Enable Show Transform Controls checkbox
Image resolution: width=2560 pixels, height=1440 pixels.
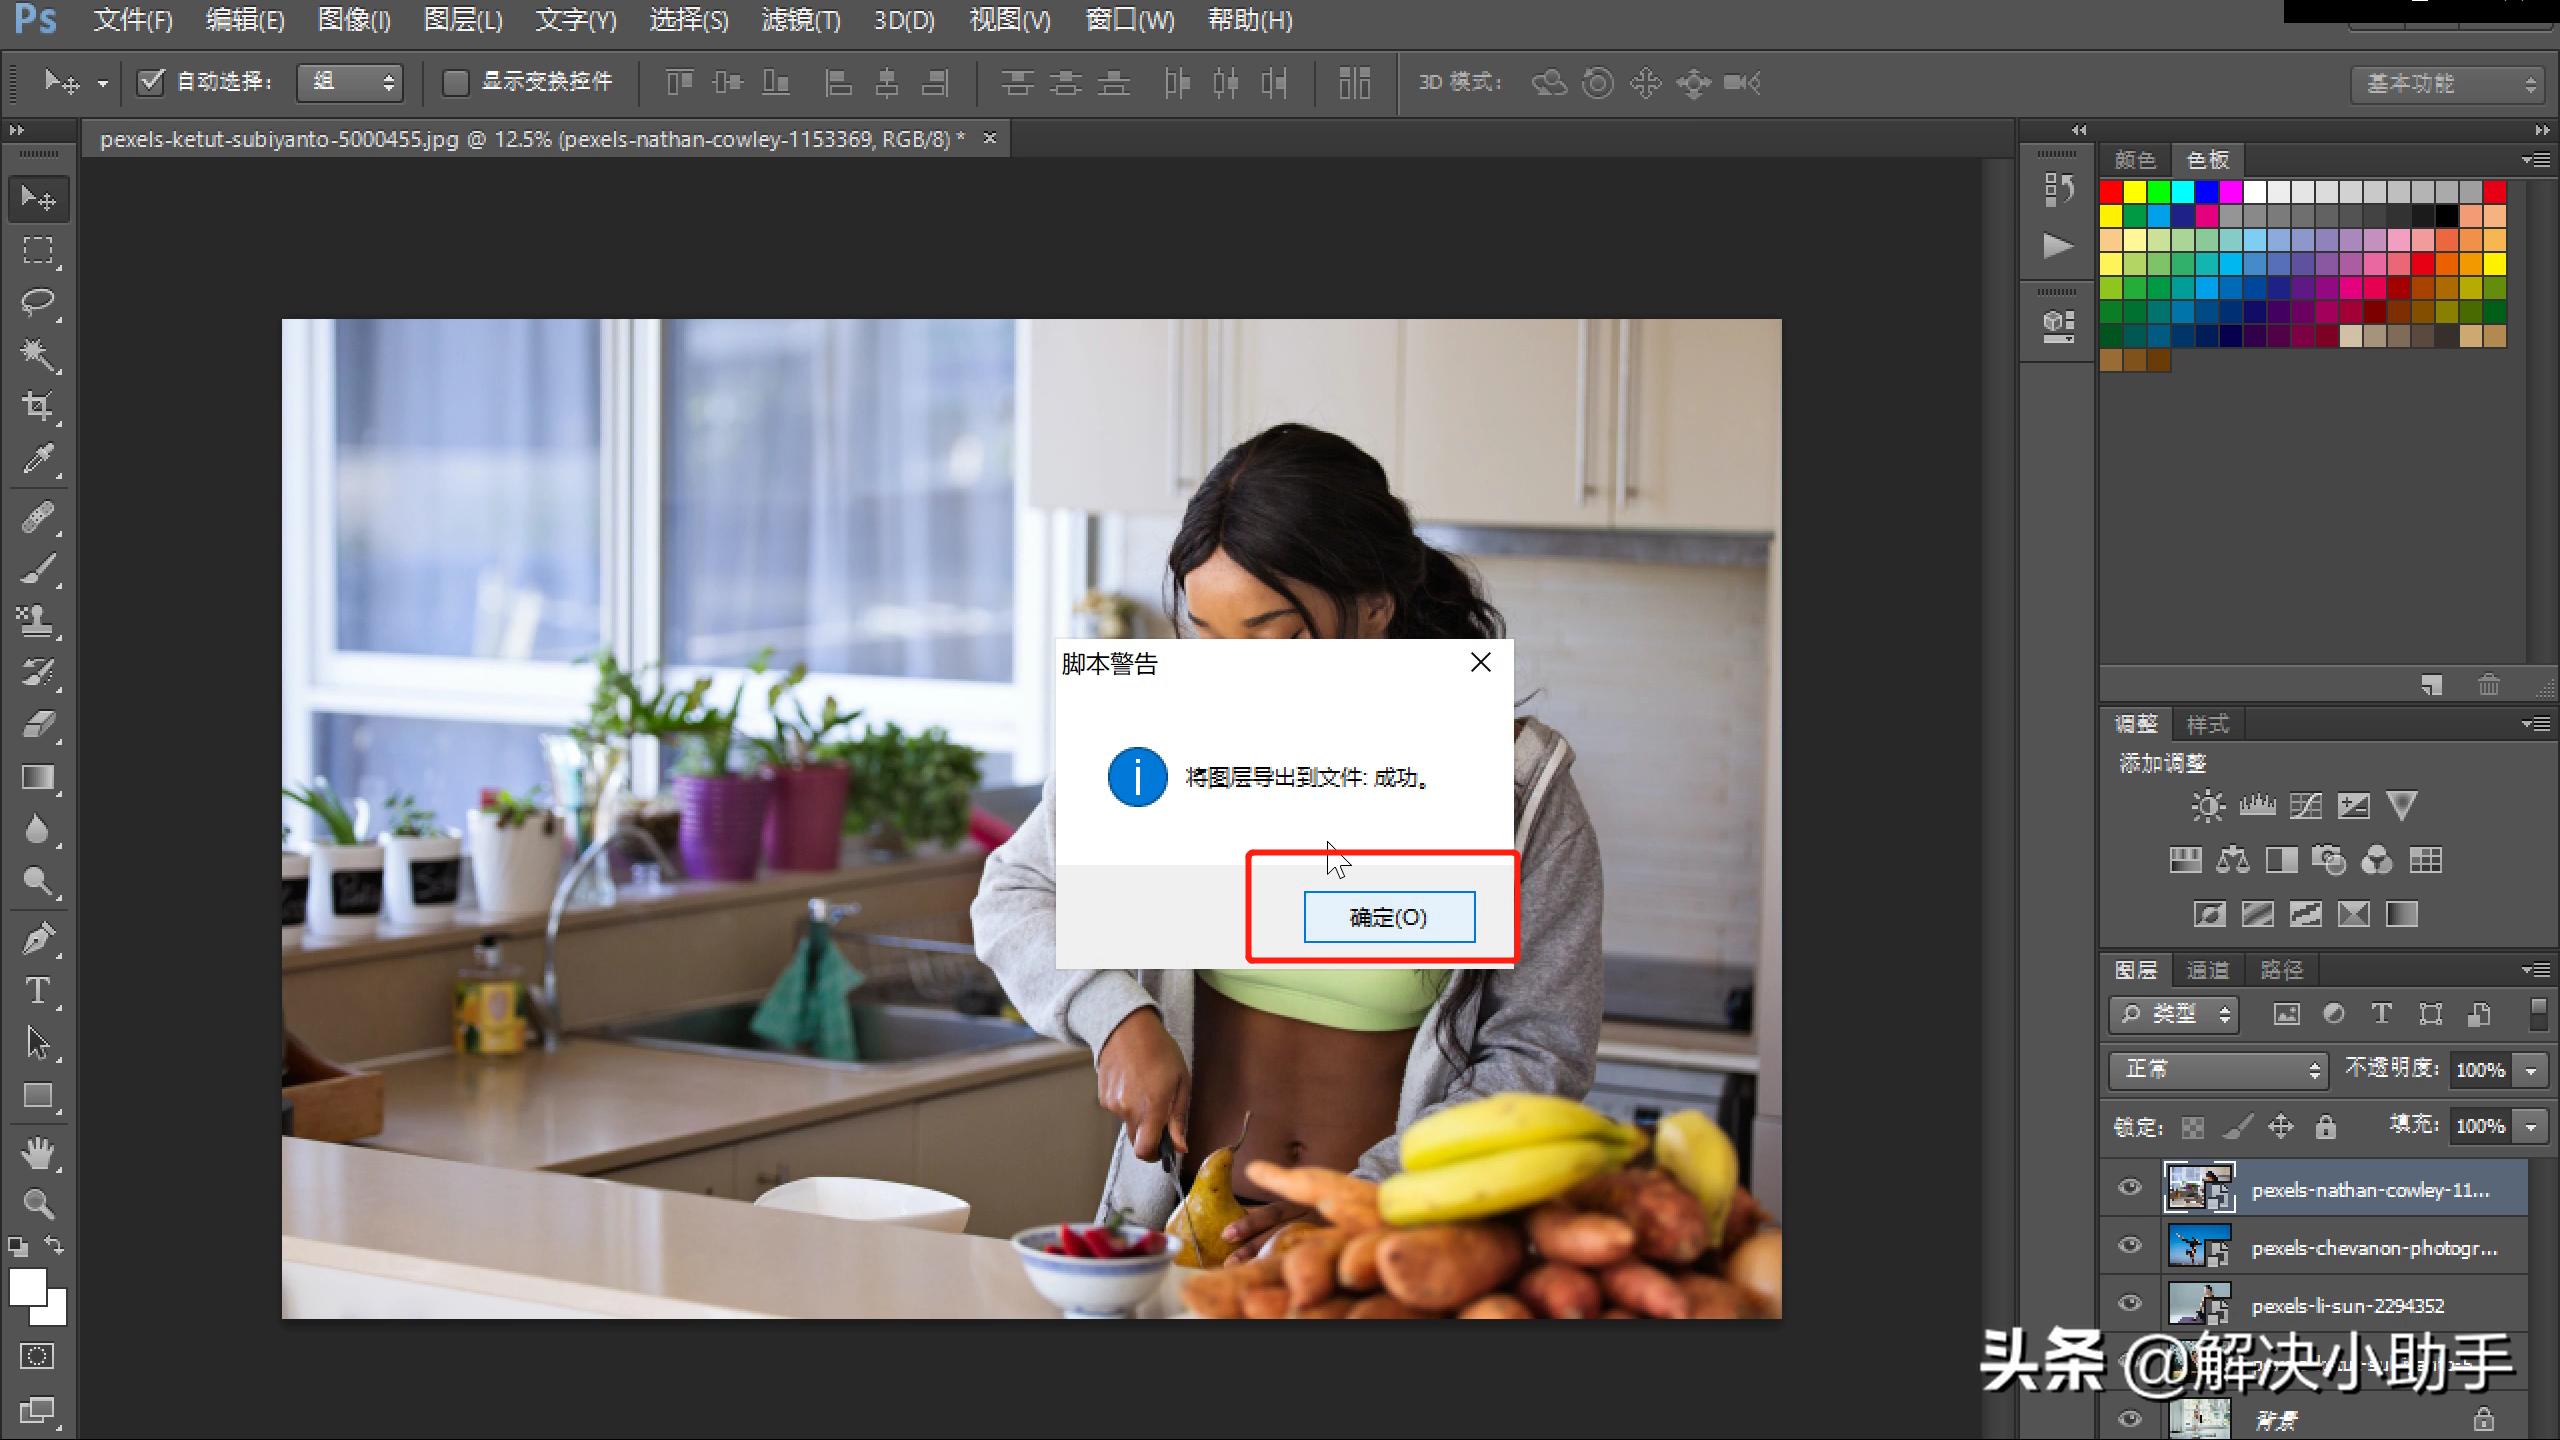click(455, 82)
